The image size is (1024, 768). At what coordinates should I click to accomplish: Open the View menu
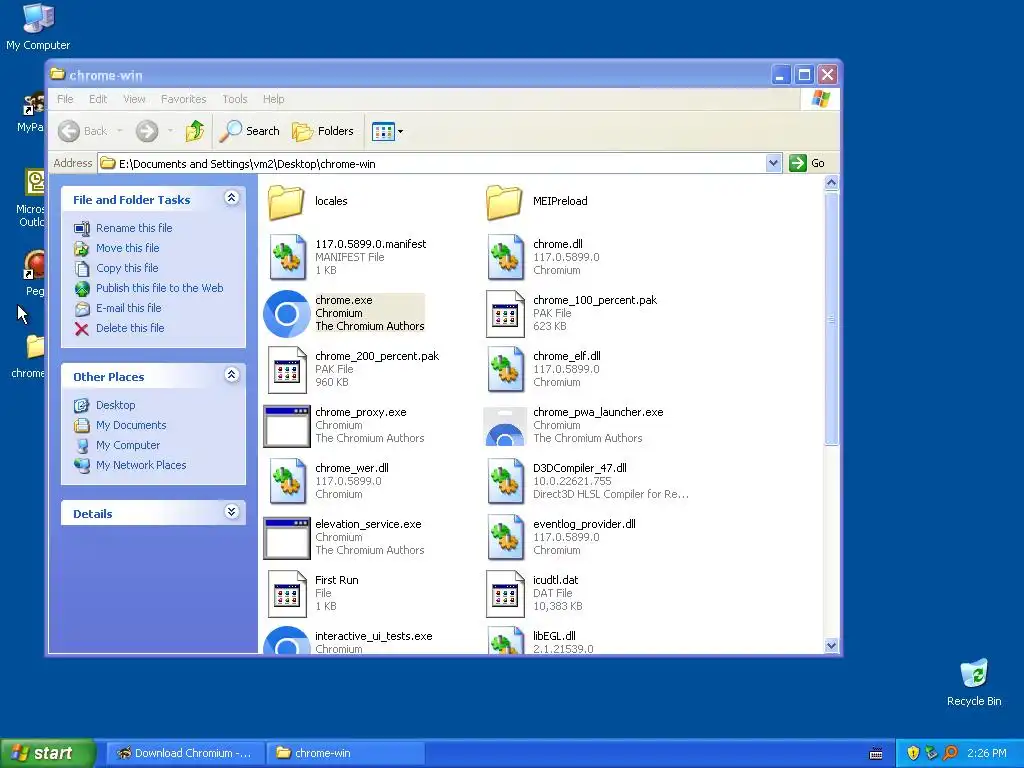pos(134,99)
